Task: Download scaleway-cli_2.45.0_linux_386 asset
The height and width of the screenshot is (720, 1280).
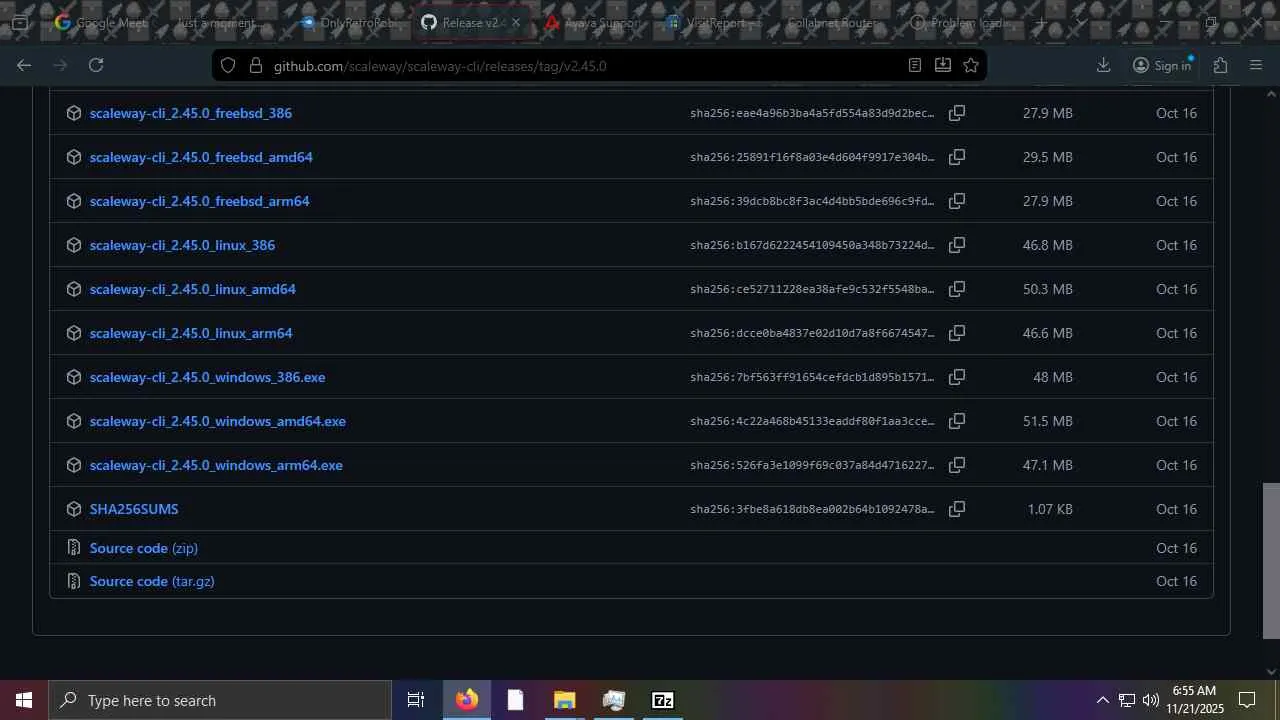Action: 182,245
